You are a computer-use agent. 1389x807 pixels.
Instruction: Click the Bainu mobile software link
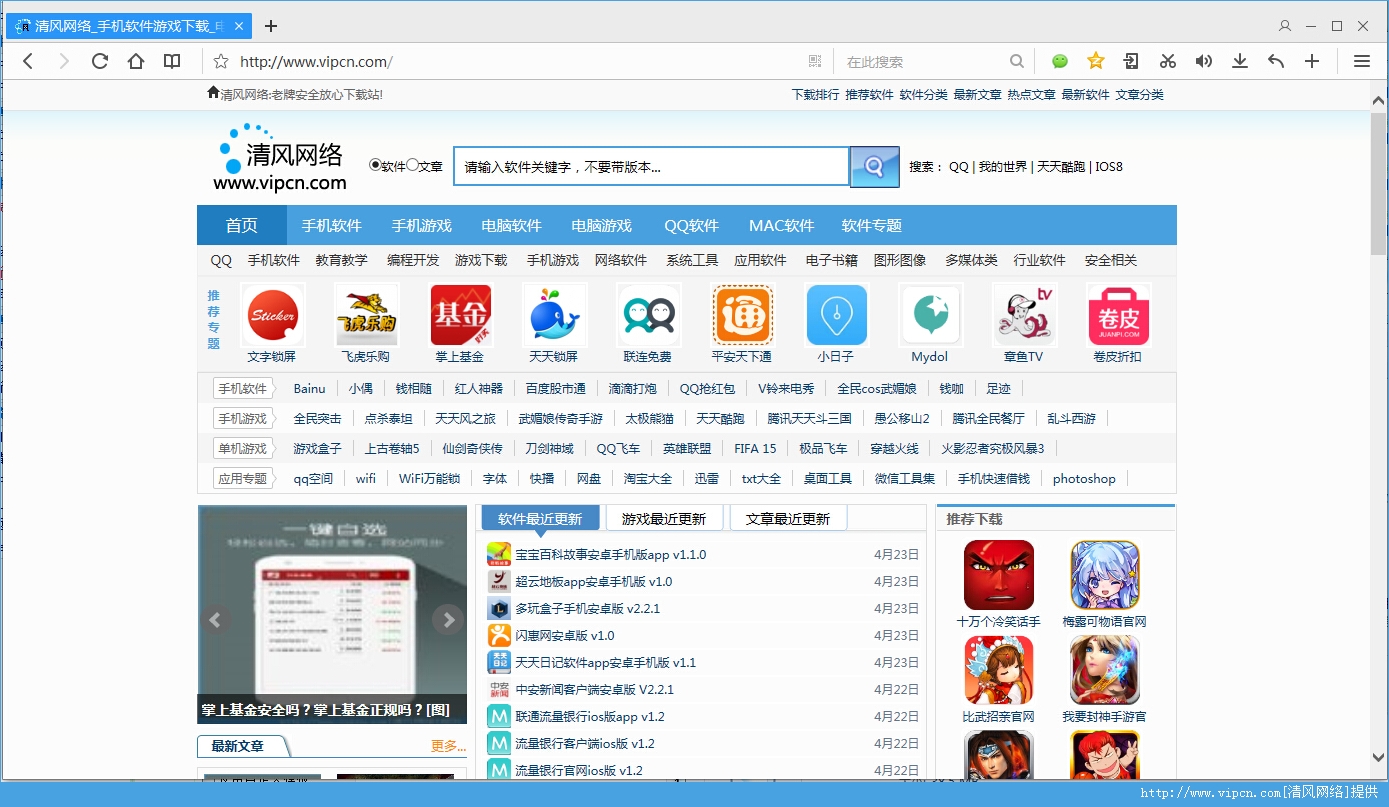[x=310, y=388]
